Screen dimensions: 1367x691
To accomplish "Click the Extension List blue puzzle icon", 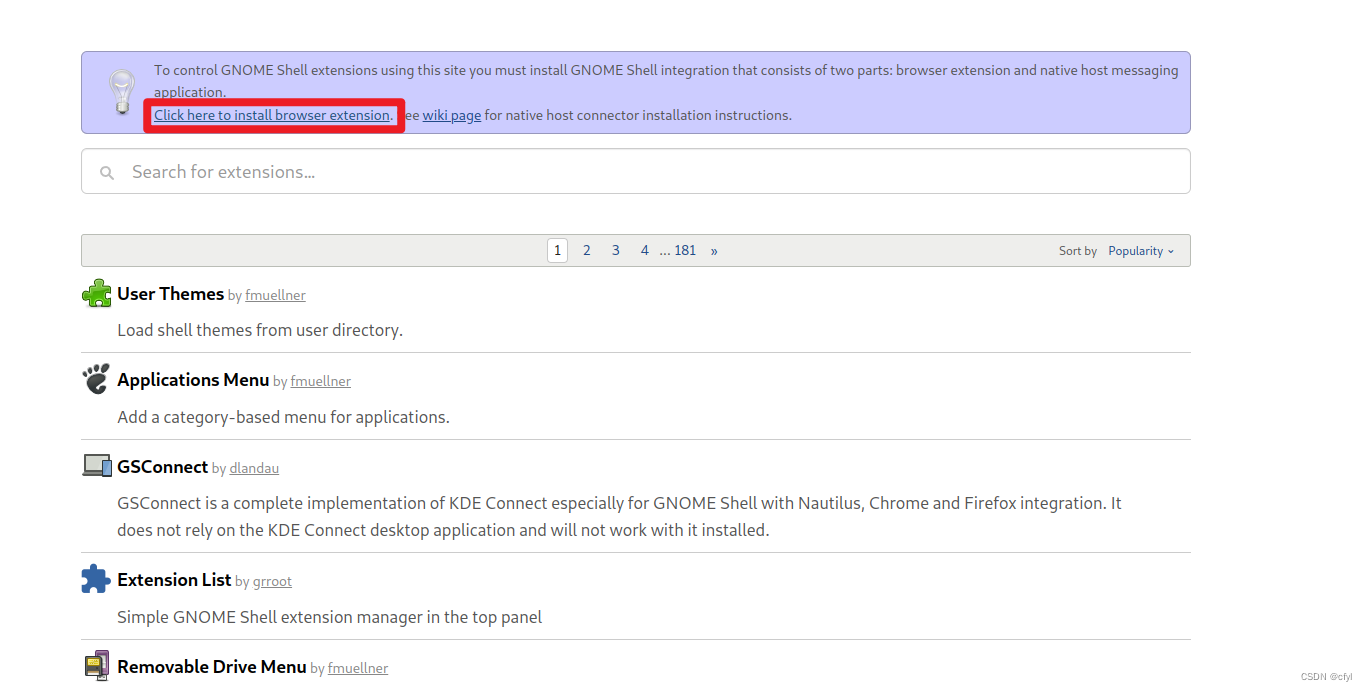I will 96,579.
